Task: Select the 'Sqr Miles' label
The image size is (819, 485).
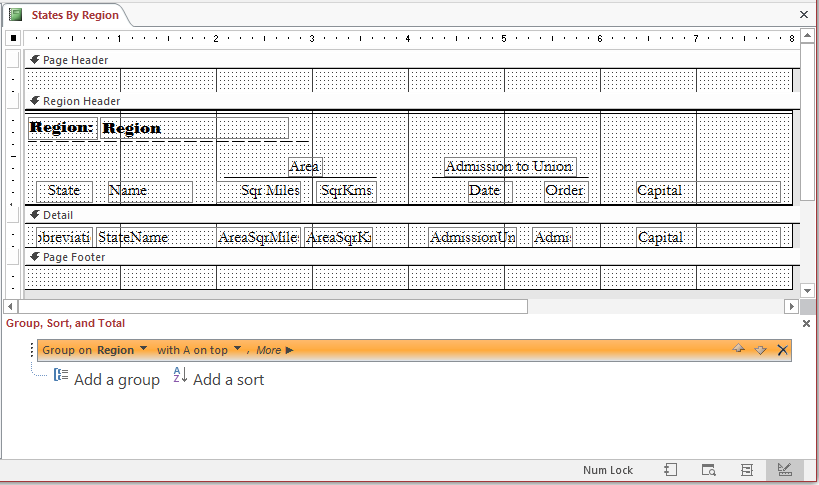Action: point(259,191)
